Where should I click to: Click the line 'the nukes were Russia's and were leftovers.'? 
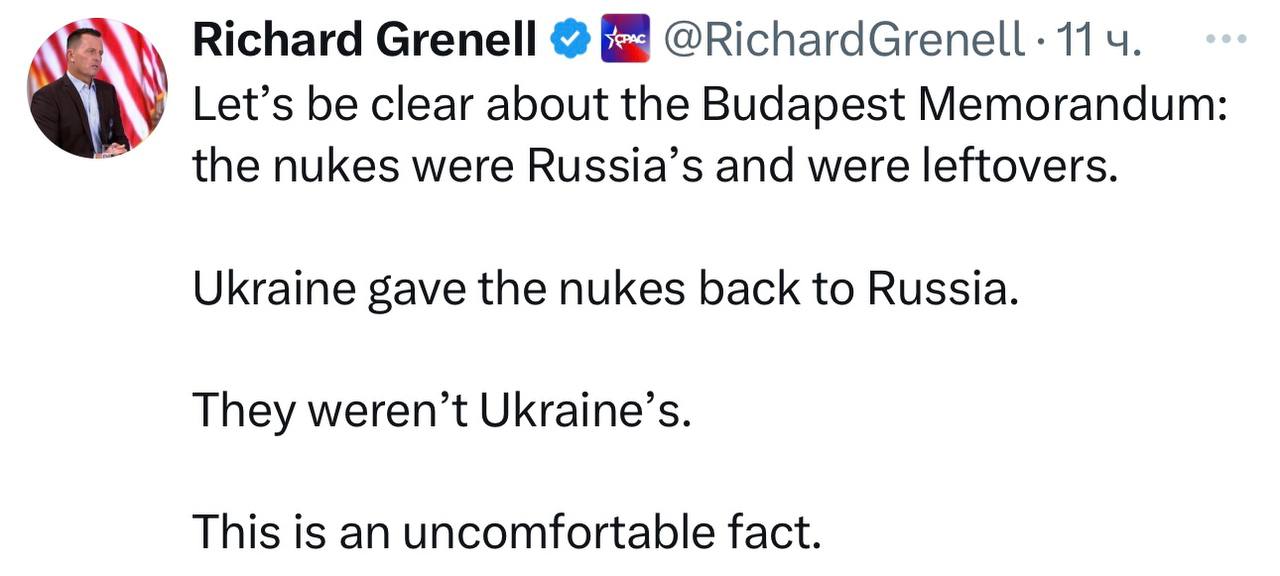(654, 166)
